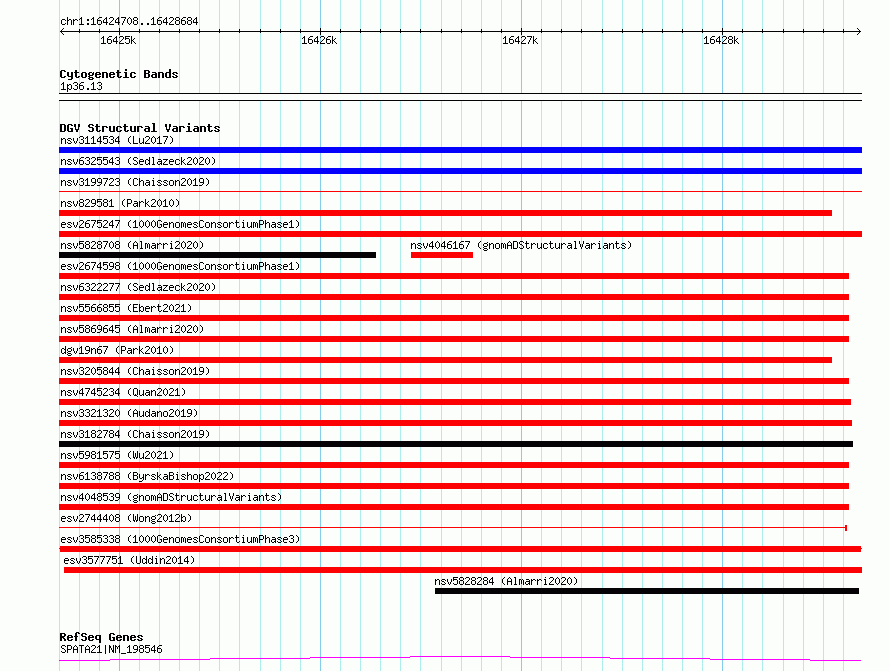This screenshot has height=671, width=890.
Task: Click the DGV Structural Variants track title
Action: 140,128
